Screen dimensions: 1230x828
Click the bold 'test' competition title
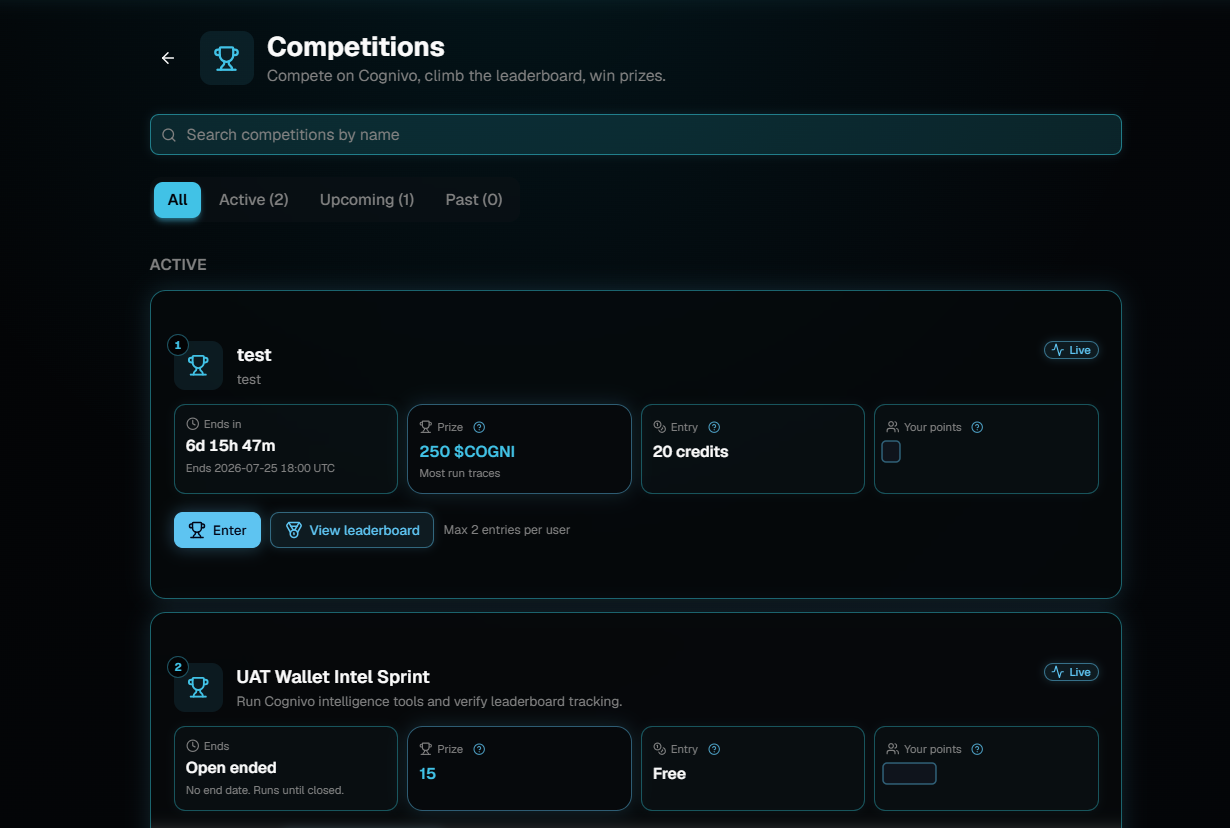coord(254,355)
